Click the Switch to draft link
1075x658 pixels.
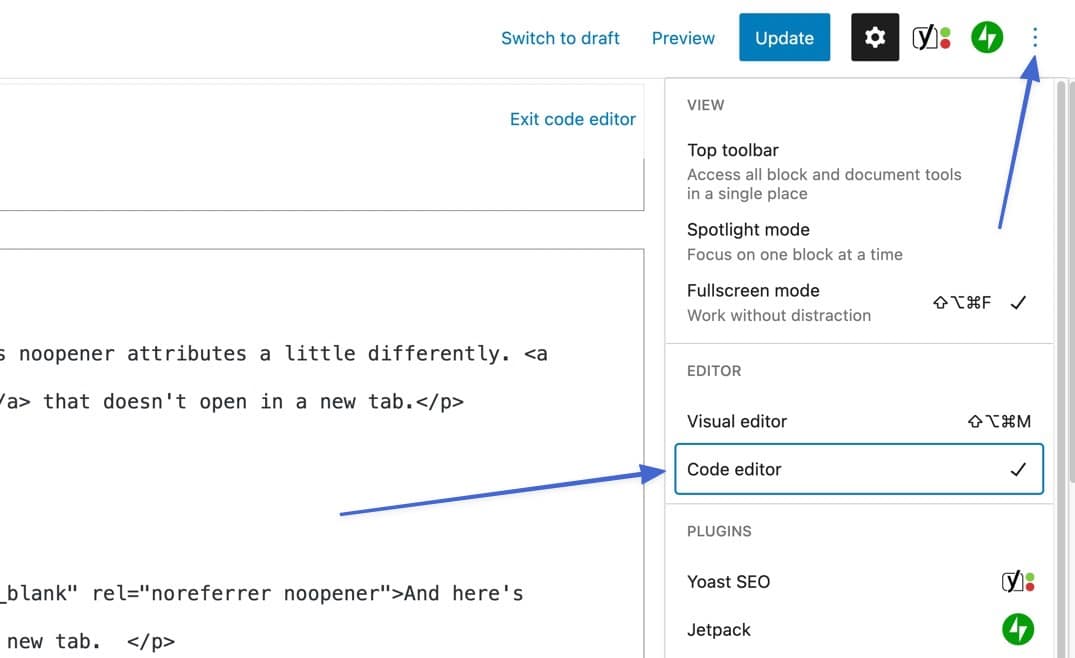coord(560,37)
